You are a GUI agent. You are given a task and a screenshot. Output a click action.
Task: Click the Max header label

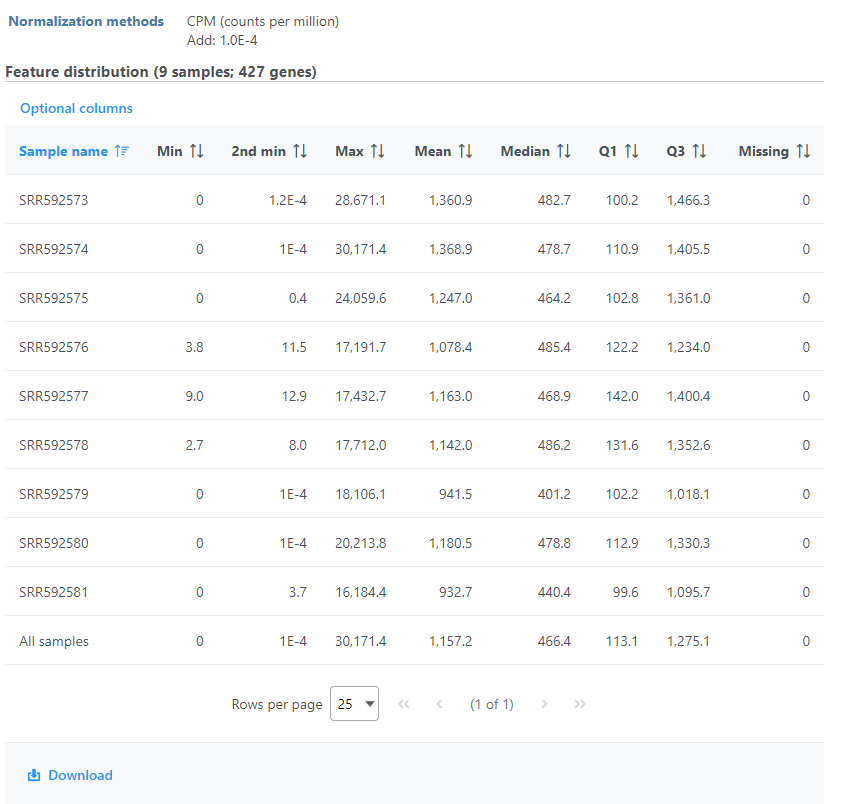tap(350, 151)
